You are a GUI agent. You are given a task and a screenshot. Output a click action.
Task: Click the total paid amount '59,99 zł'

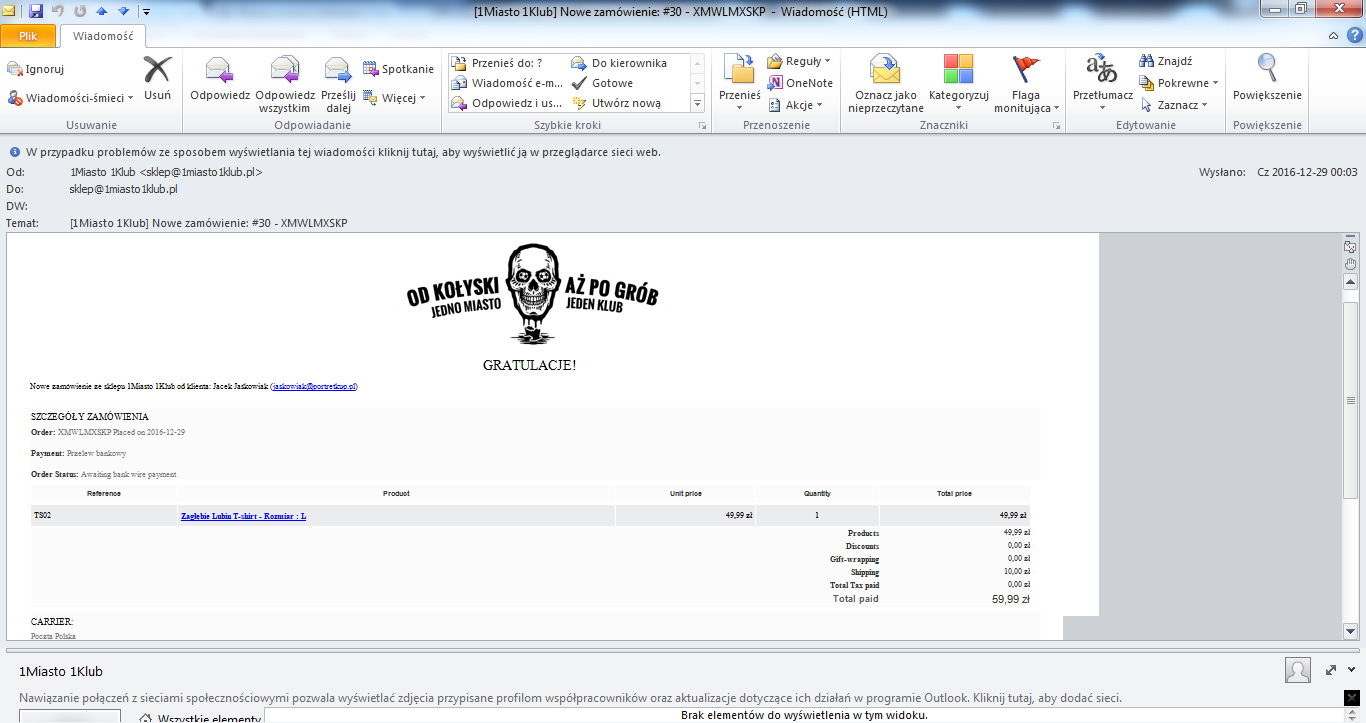pos(1010,599)
